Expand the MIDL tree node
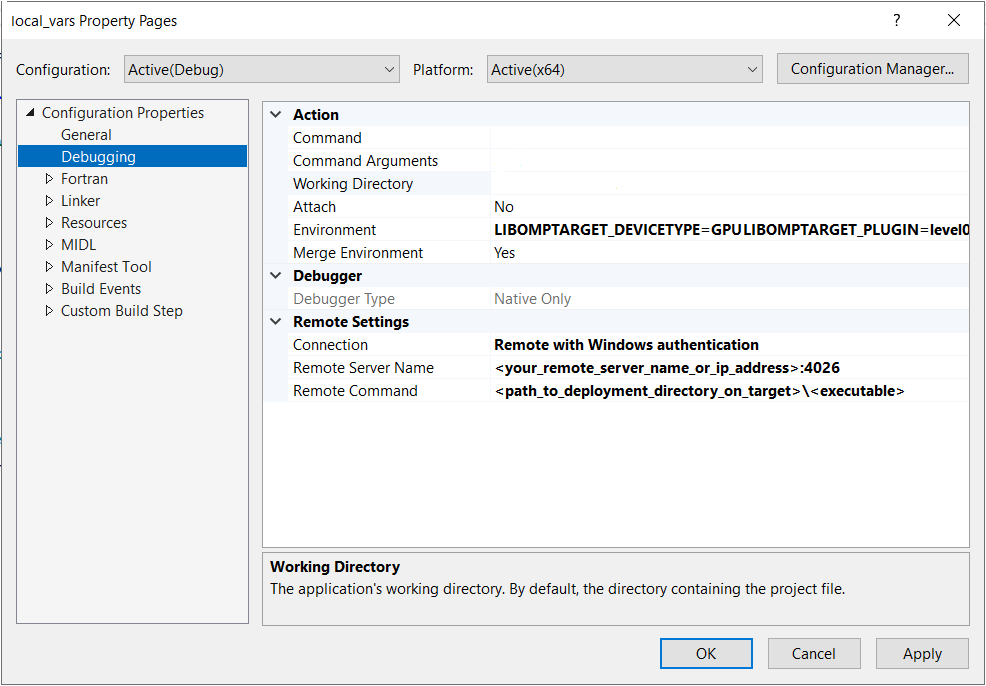This screenshot has height=686, width=986. (x=48, y=244)
